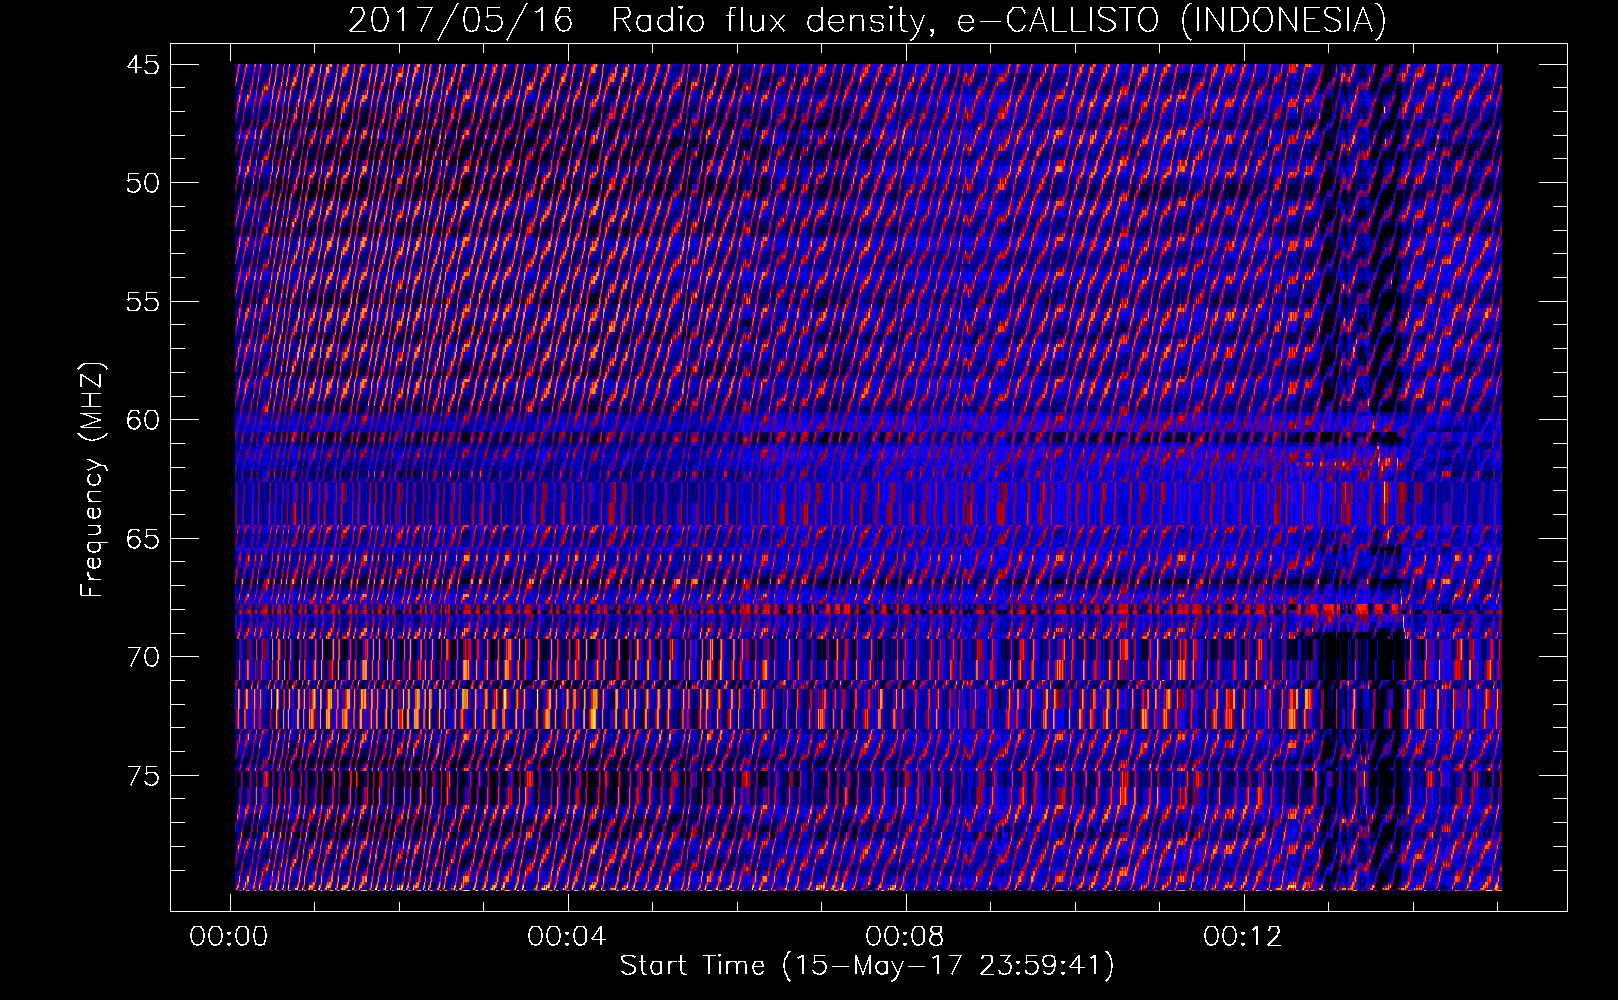Click the 'Start Time (15-May-17 23:59:41)' label
The image size is (1618, 1000).
point(867,966)
